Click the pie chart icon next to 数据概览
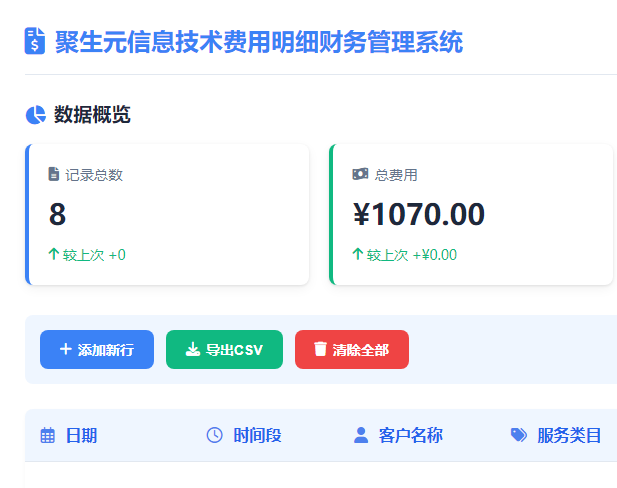This screenshot has height=488, width=617. [x=35, y=115]
